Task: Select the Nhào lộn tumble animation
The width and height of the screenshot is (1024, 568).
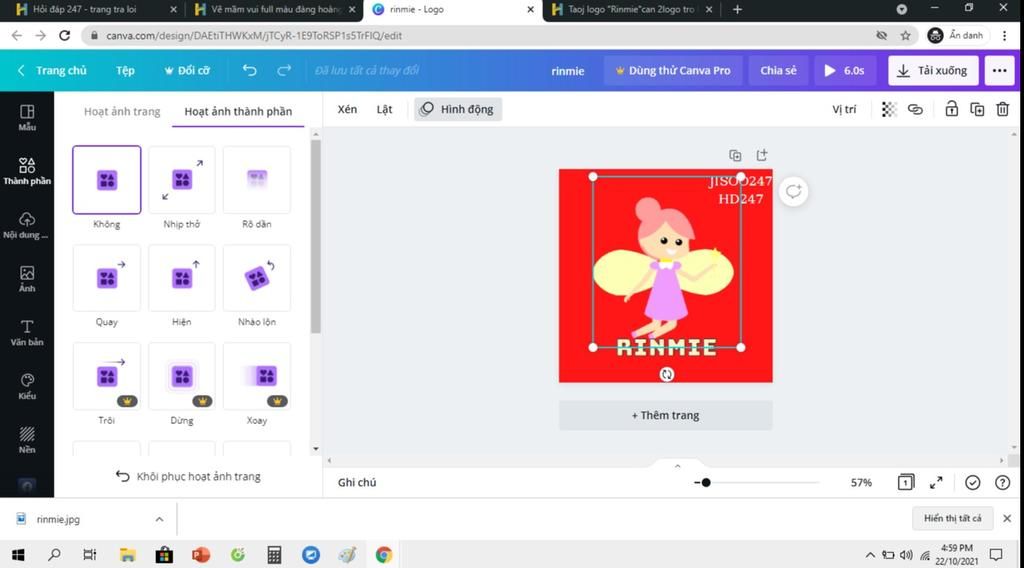Action: pos(257,278)
